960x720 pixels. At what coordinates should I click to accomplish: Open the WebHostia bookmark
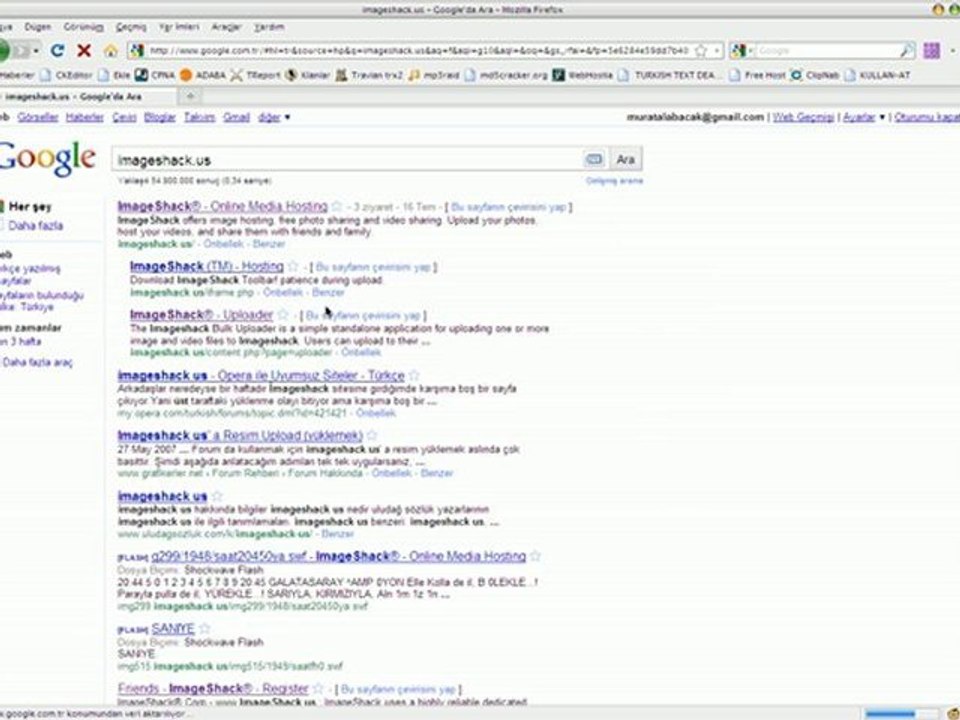click(x=583, y=75)
